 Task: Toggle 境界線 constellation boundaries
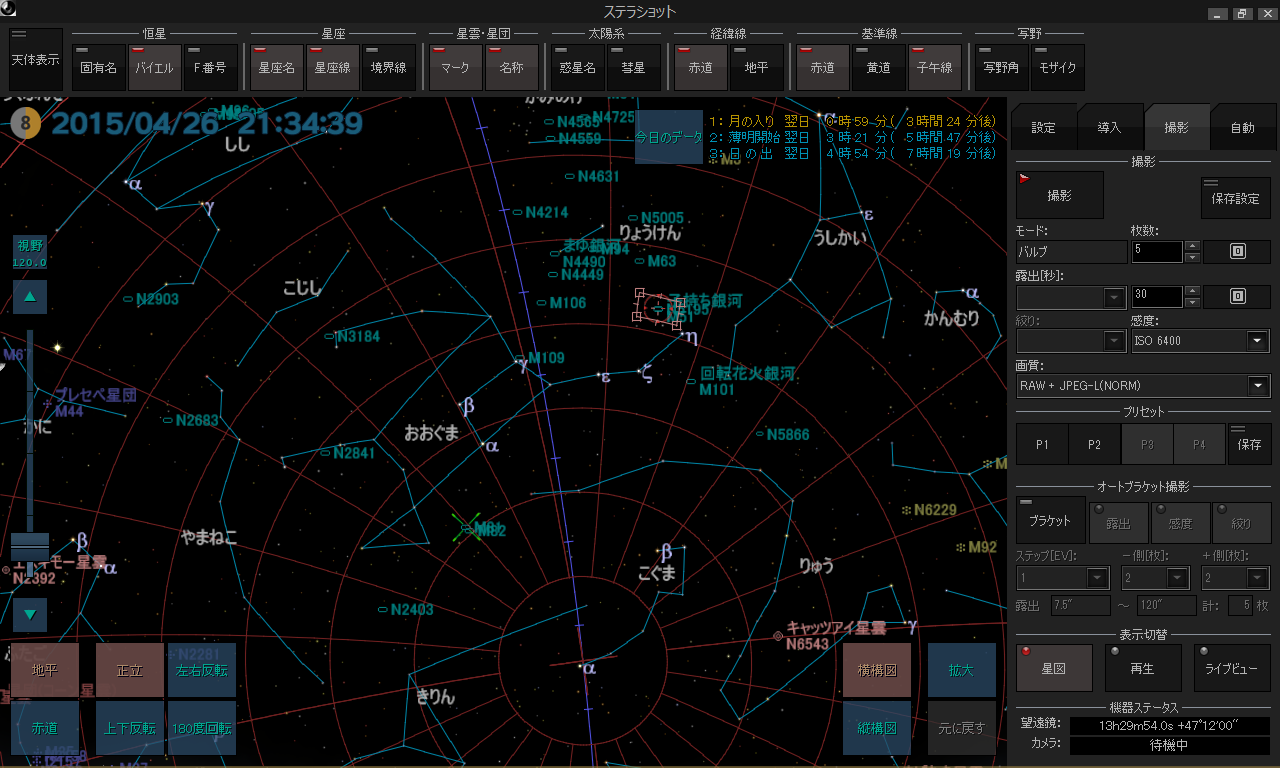[x=389, y=67]
